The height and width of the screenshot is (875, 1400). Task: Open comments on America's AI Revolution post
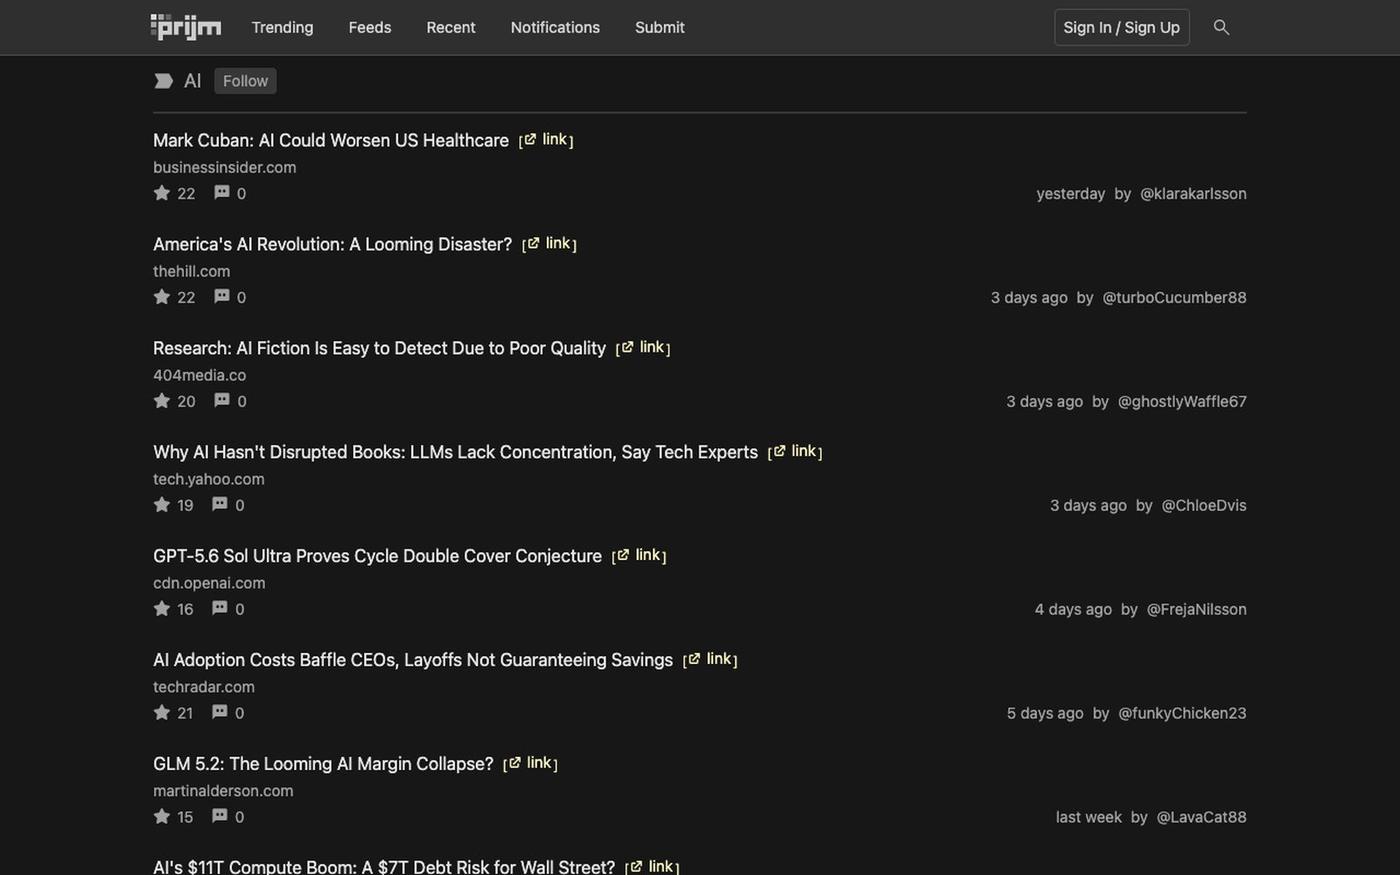(222, 297)
